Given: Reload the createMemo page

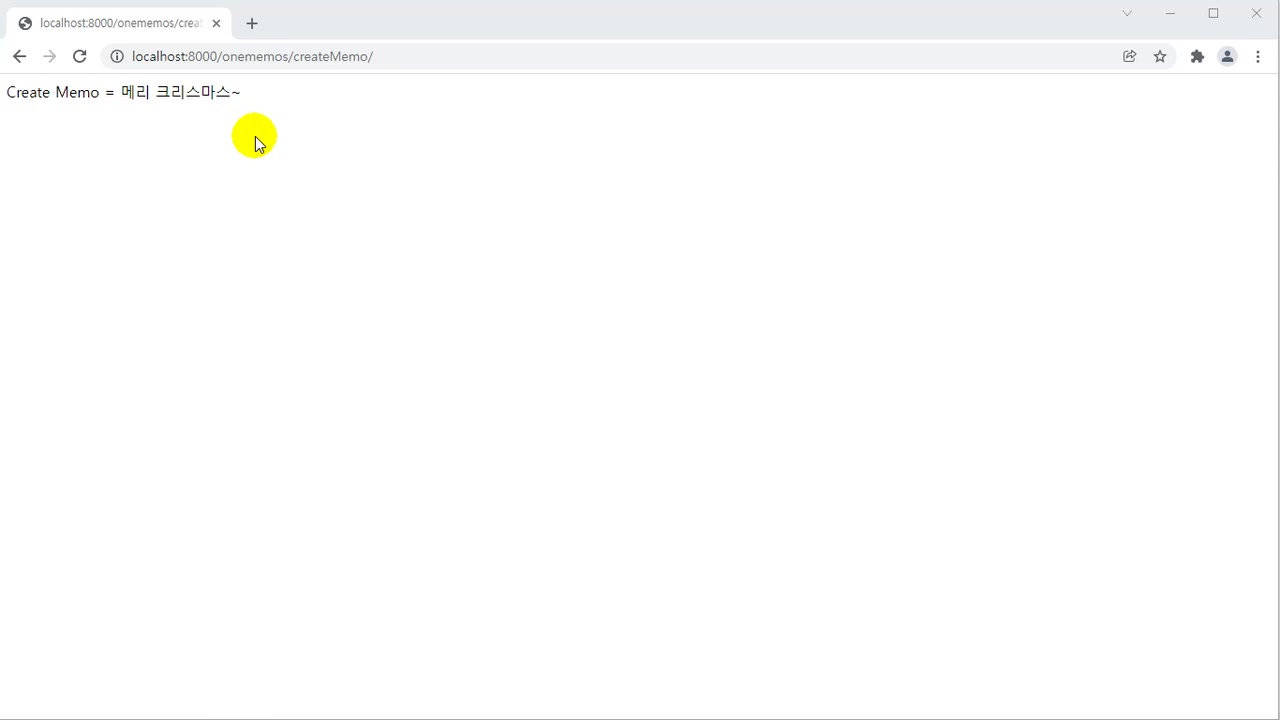Looking at the screenshot, I should [80, 56].
